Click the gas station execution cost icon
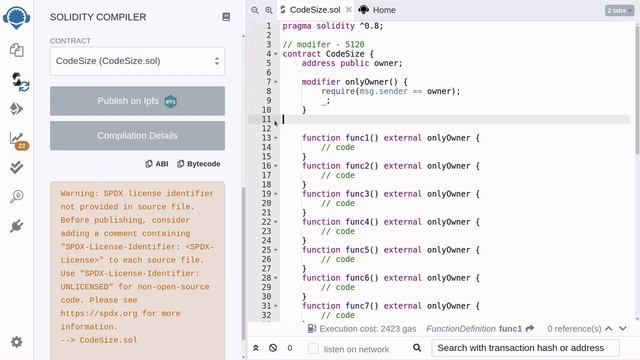Viewport: 640px width, 360px height. [x=311, y=328]
